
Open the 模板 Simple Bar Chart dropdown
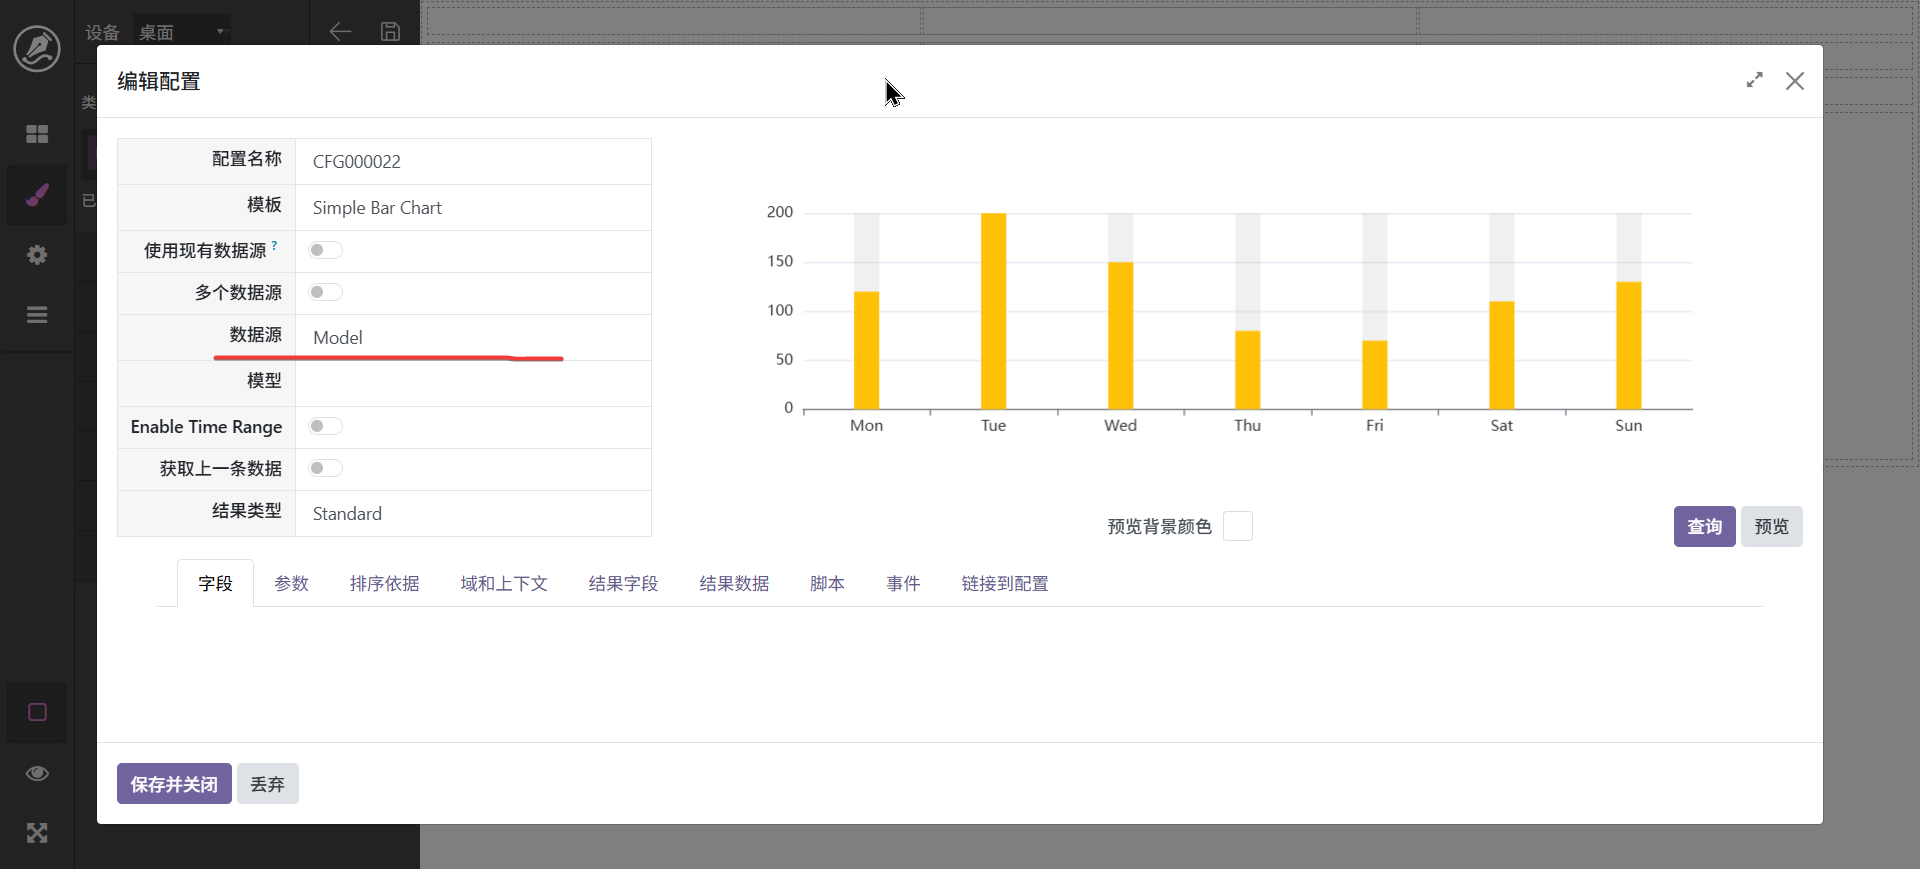(x=473, y=208)
